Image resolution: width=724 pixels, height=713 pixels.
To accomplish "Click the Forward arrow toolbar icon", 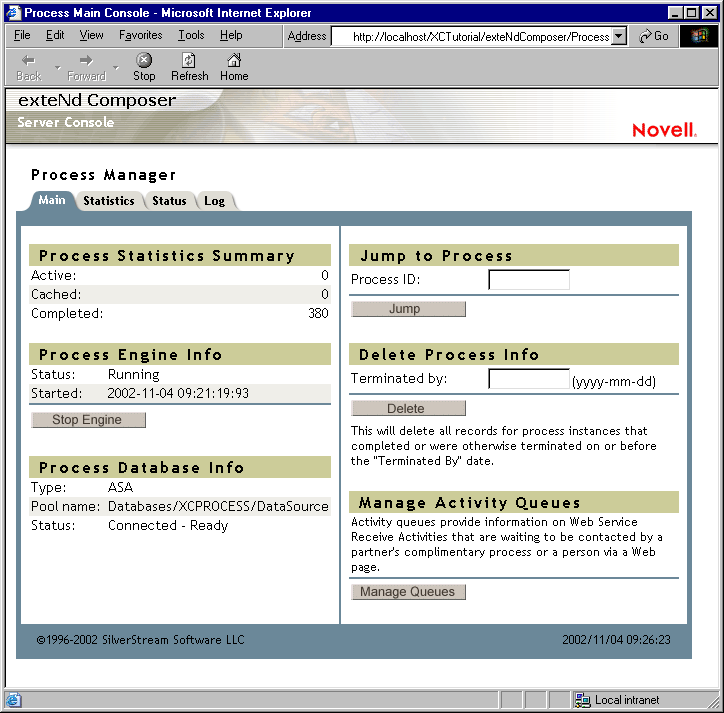I will tap(86, 60).
